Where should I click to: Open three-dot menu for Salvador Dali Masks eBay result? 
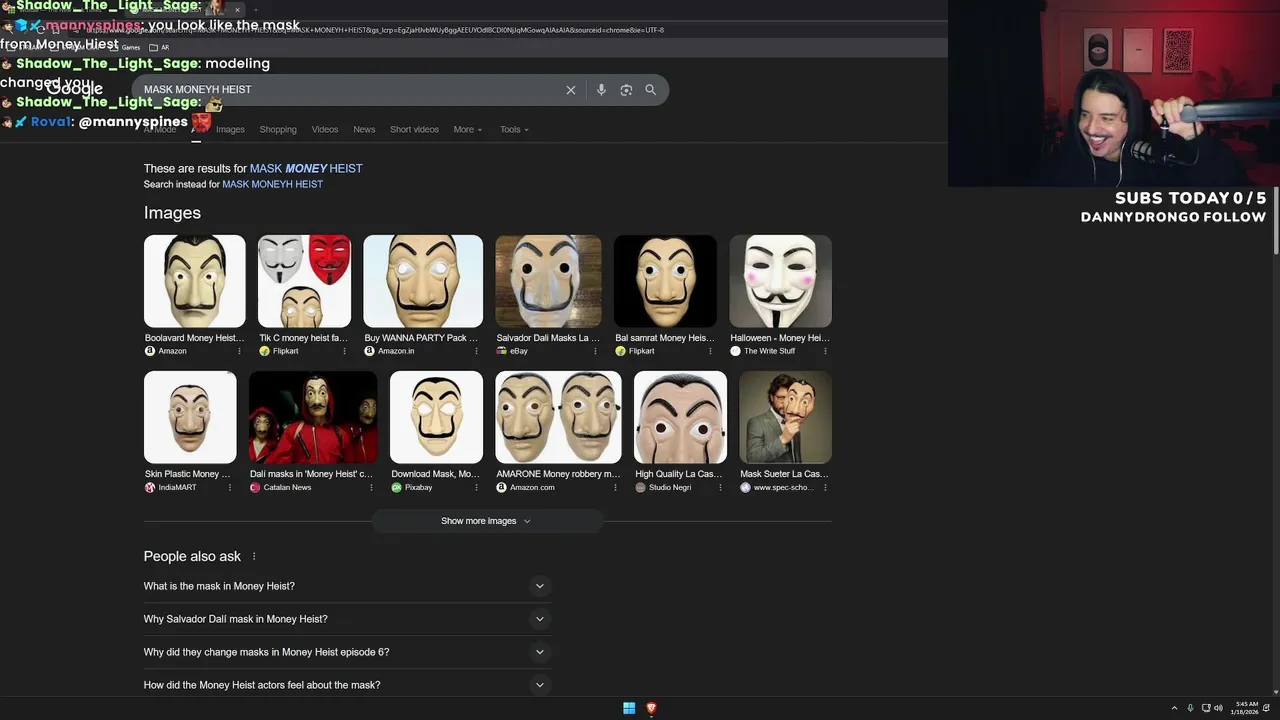[595, 351]
